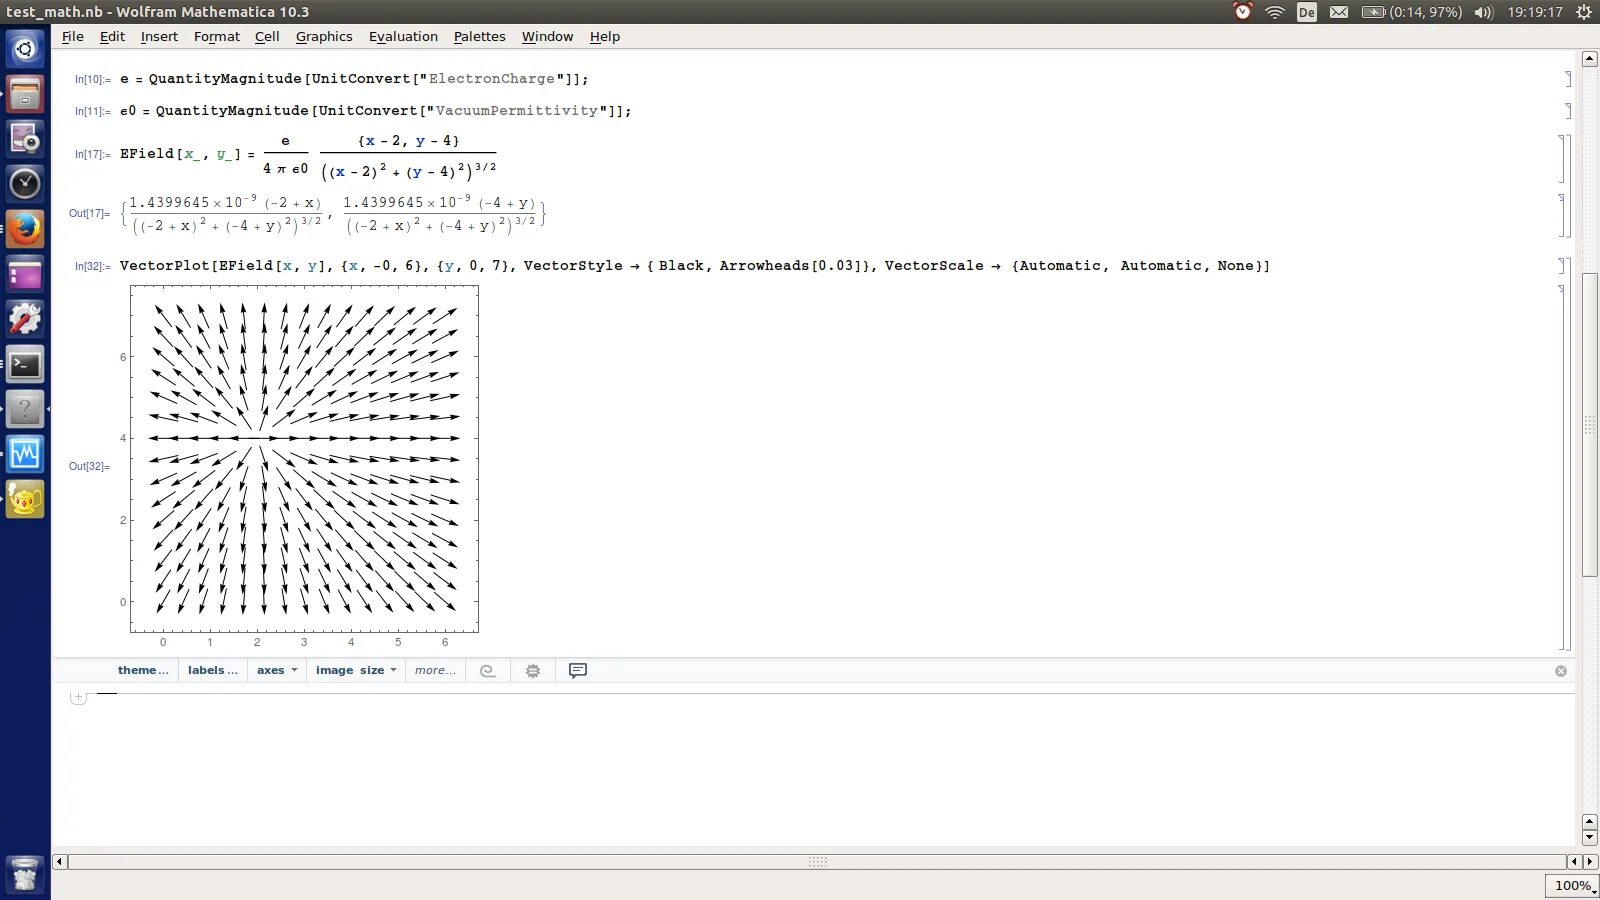This screenshot has height=900, width=1600.
Task: Select the In[11] cell bracket
Action: coord(1568,111)
